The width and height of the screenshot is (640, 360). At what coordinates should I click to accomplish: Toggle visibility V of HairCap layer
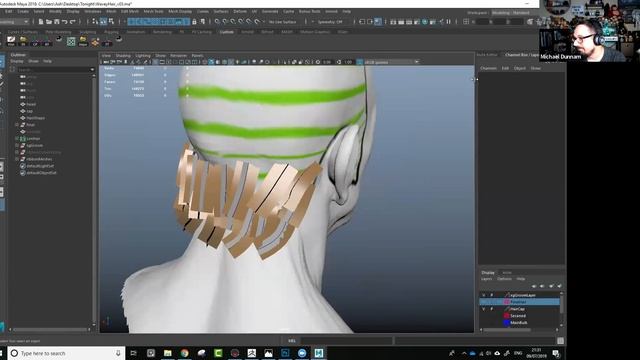pyautogui.click(x=484, y=309)
